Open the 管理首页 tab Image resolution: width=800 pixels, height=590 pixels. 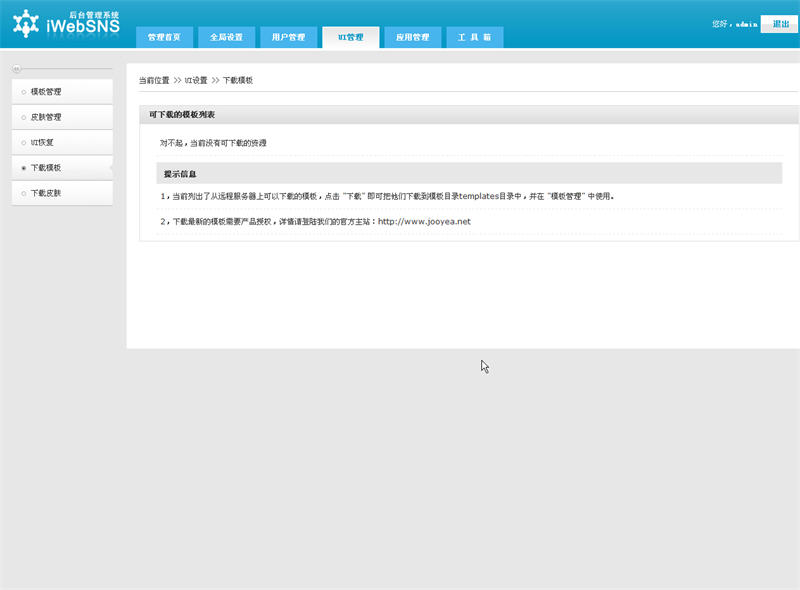coord(164,37)
